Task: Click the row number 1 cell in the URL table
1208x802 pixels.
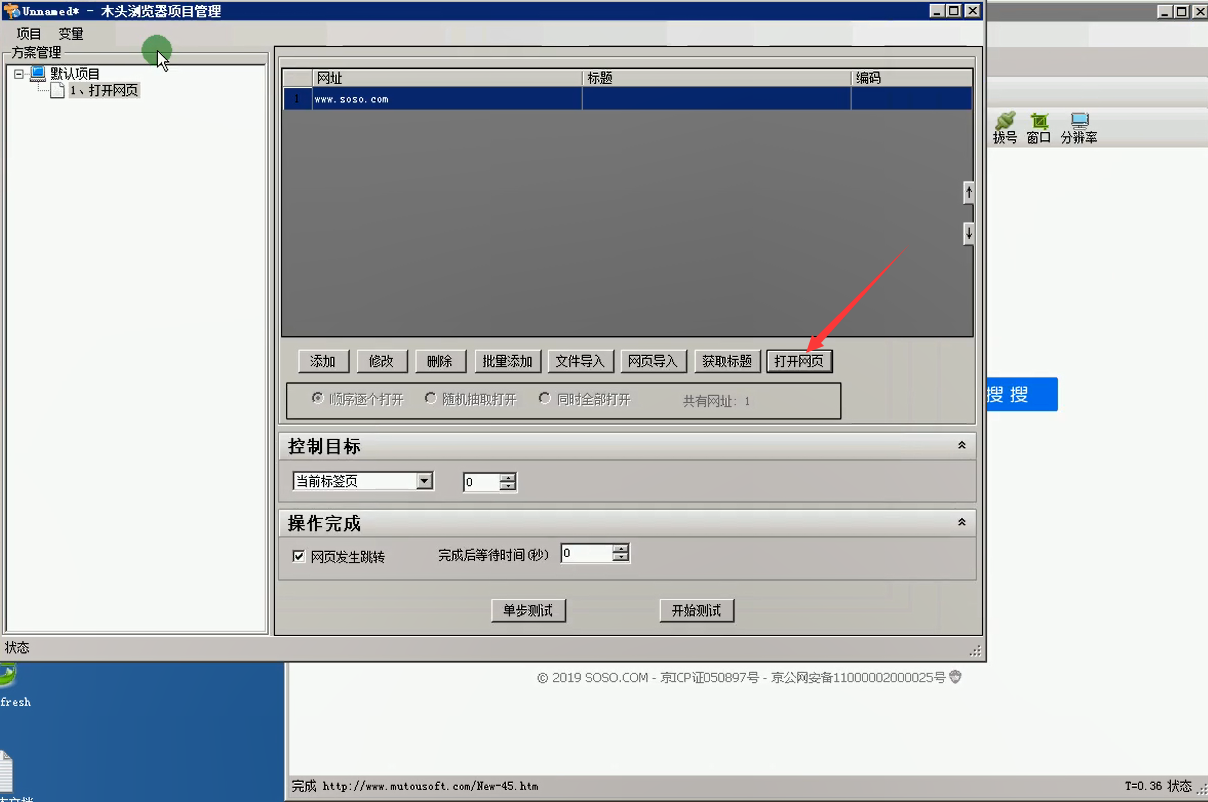Action: [297, 99]
